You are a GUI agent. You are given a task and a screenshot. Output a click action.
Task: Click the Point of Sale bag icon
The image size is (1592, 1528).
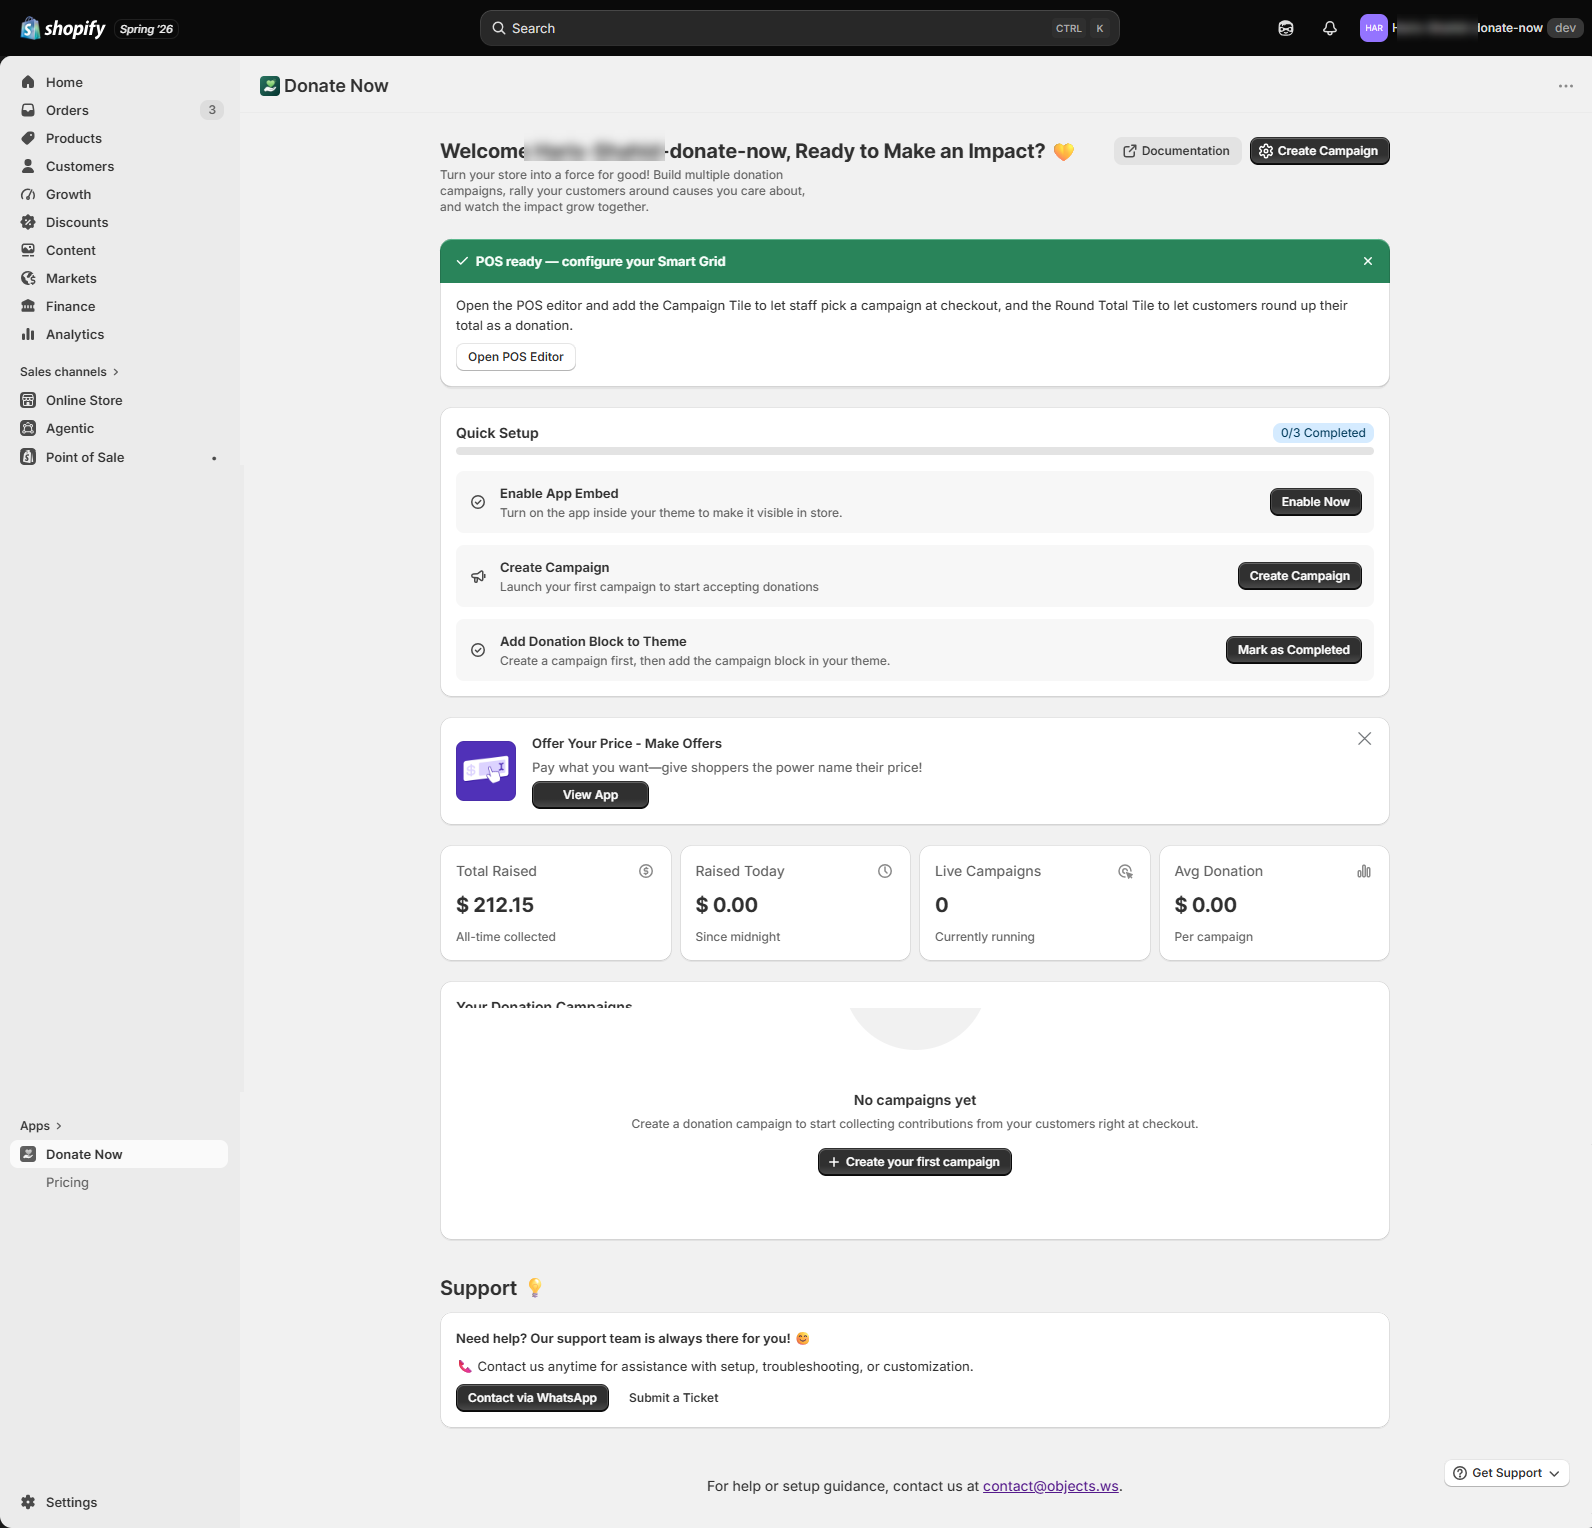28,457
